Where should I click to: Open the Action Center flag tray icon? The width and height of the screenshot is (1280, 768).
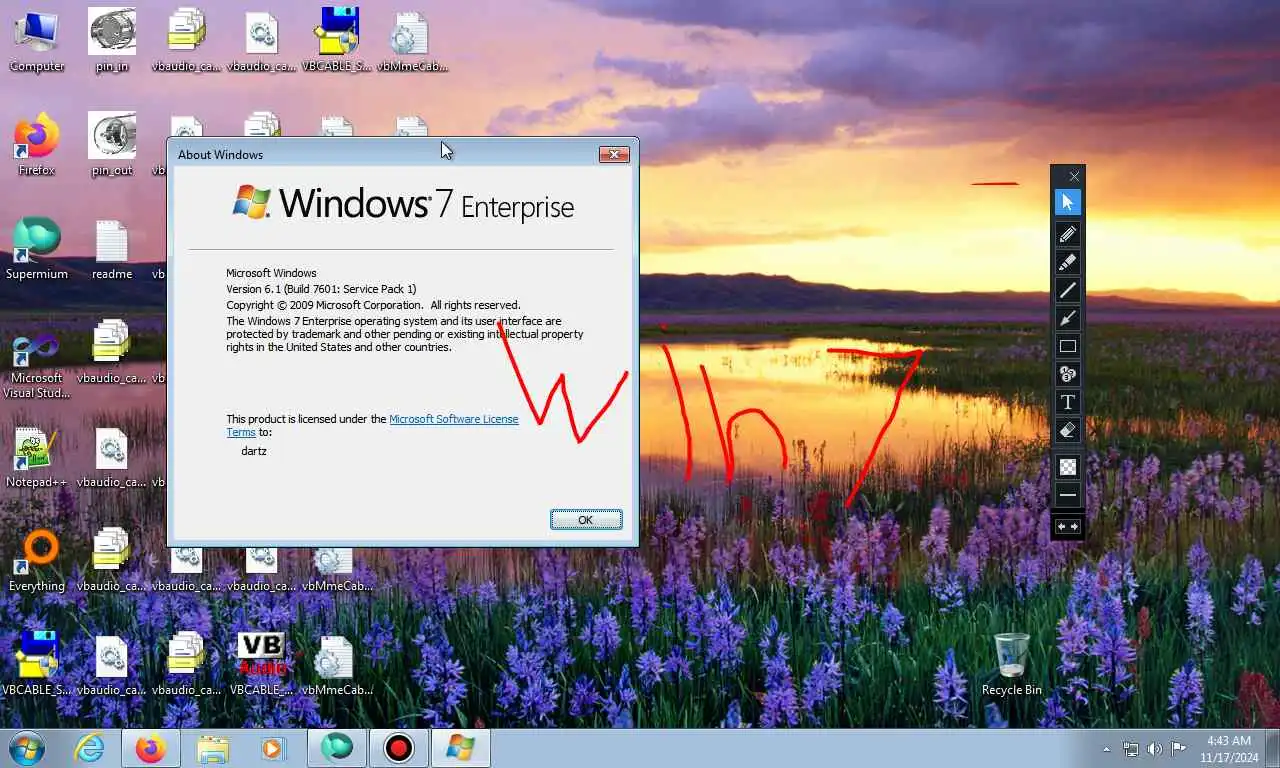[1179, 749]
